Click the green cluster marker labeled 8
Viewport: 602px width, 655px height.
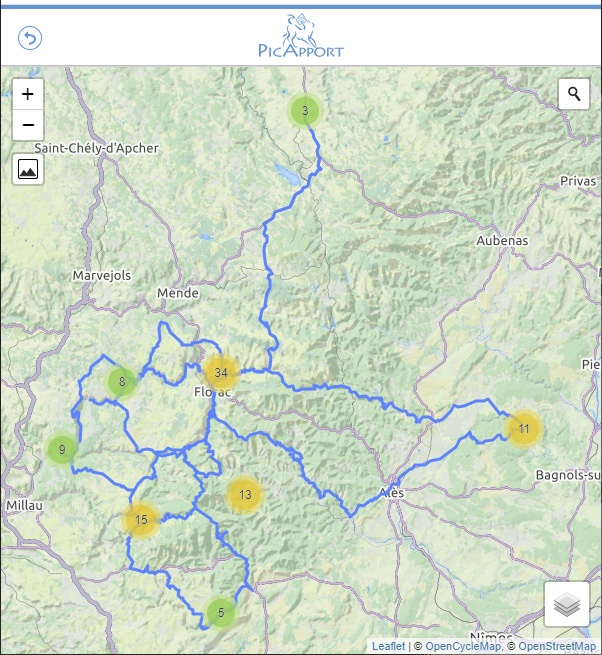coord(121,381)
